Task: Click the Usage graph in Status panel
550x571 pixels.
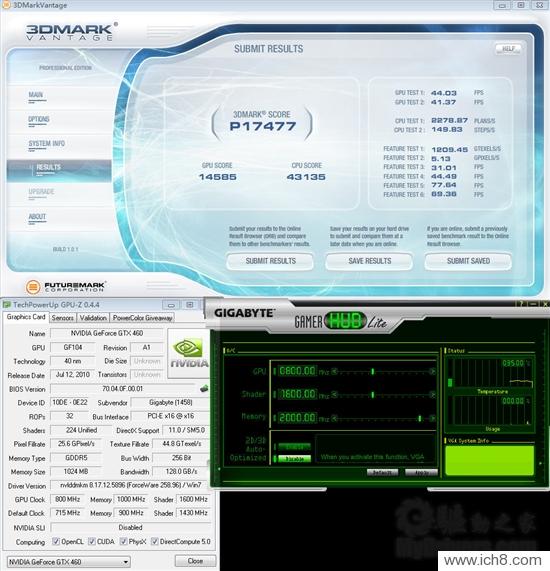Action: pyautogui.click(x=490, y=411)
